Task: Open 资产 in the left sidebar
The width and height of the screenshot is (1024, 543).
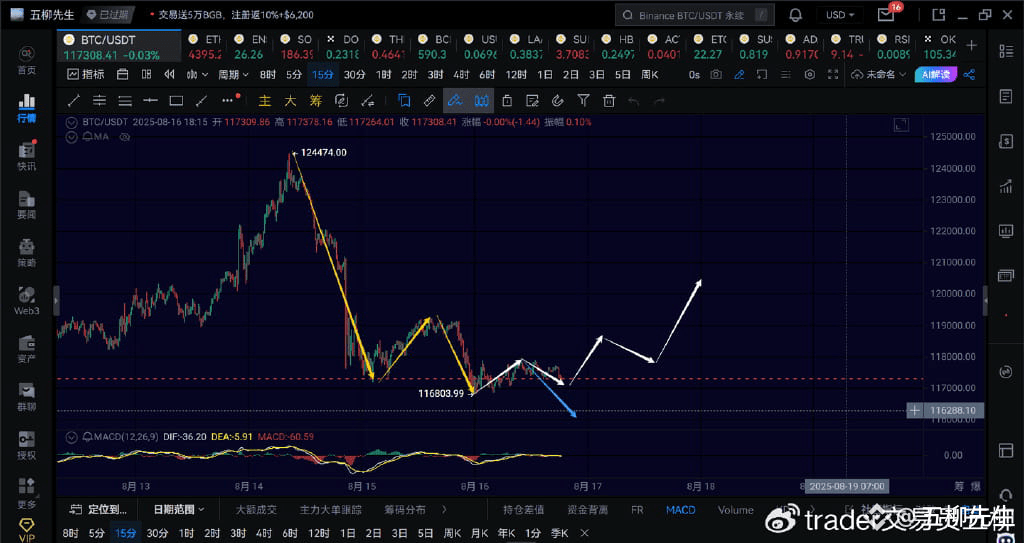Action: pyautogui.click(x=27, y=348)
